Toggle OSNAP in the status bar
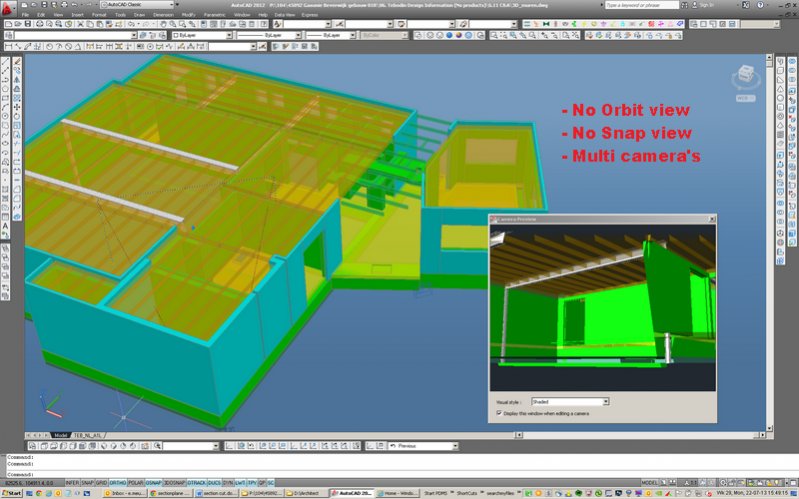The width and height of the screenshot is (799, 499). coord(153,482)
